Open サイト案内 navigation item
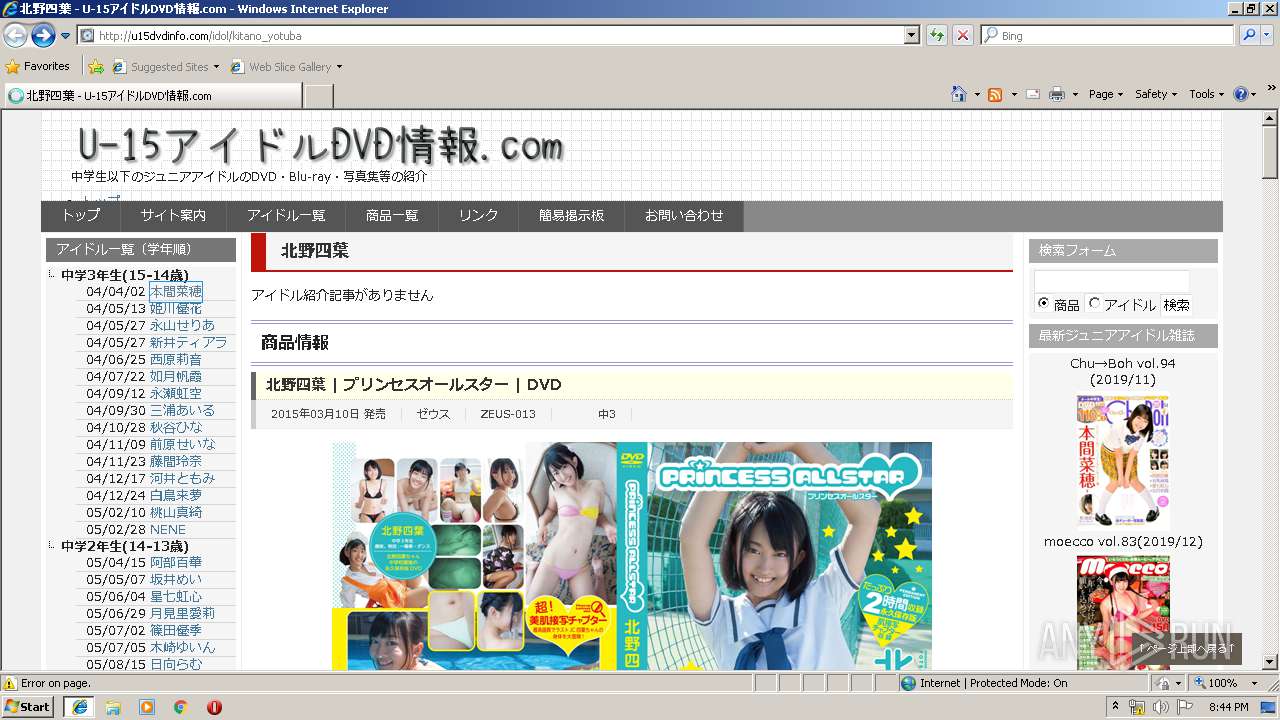1280x720 pixels. tap(173, 216)
